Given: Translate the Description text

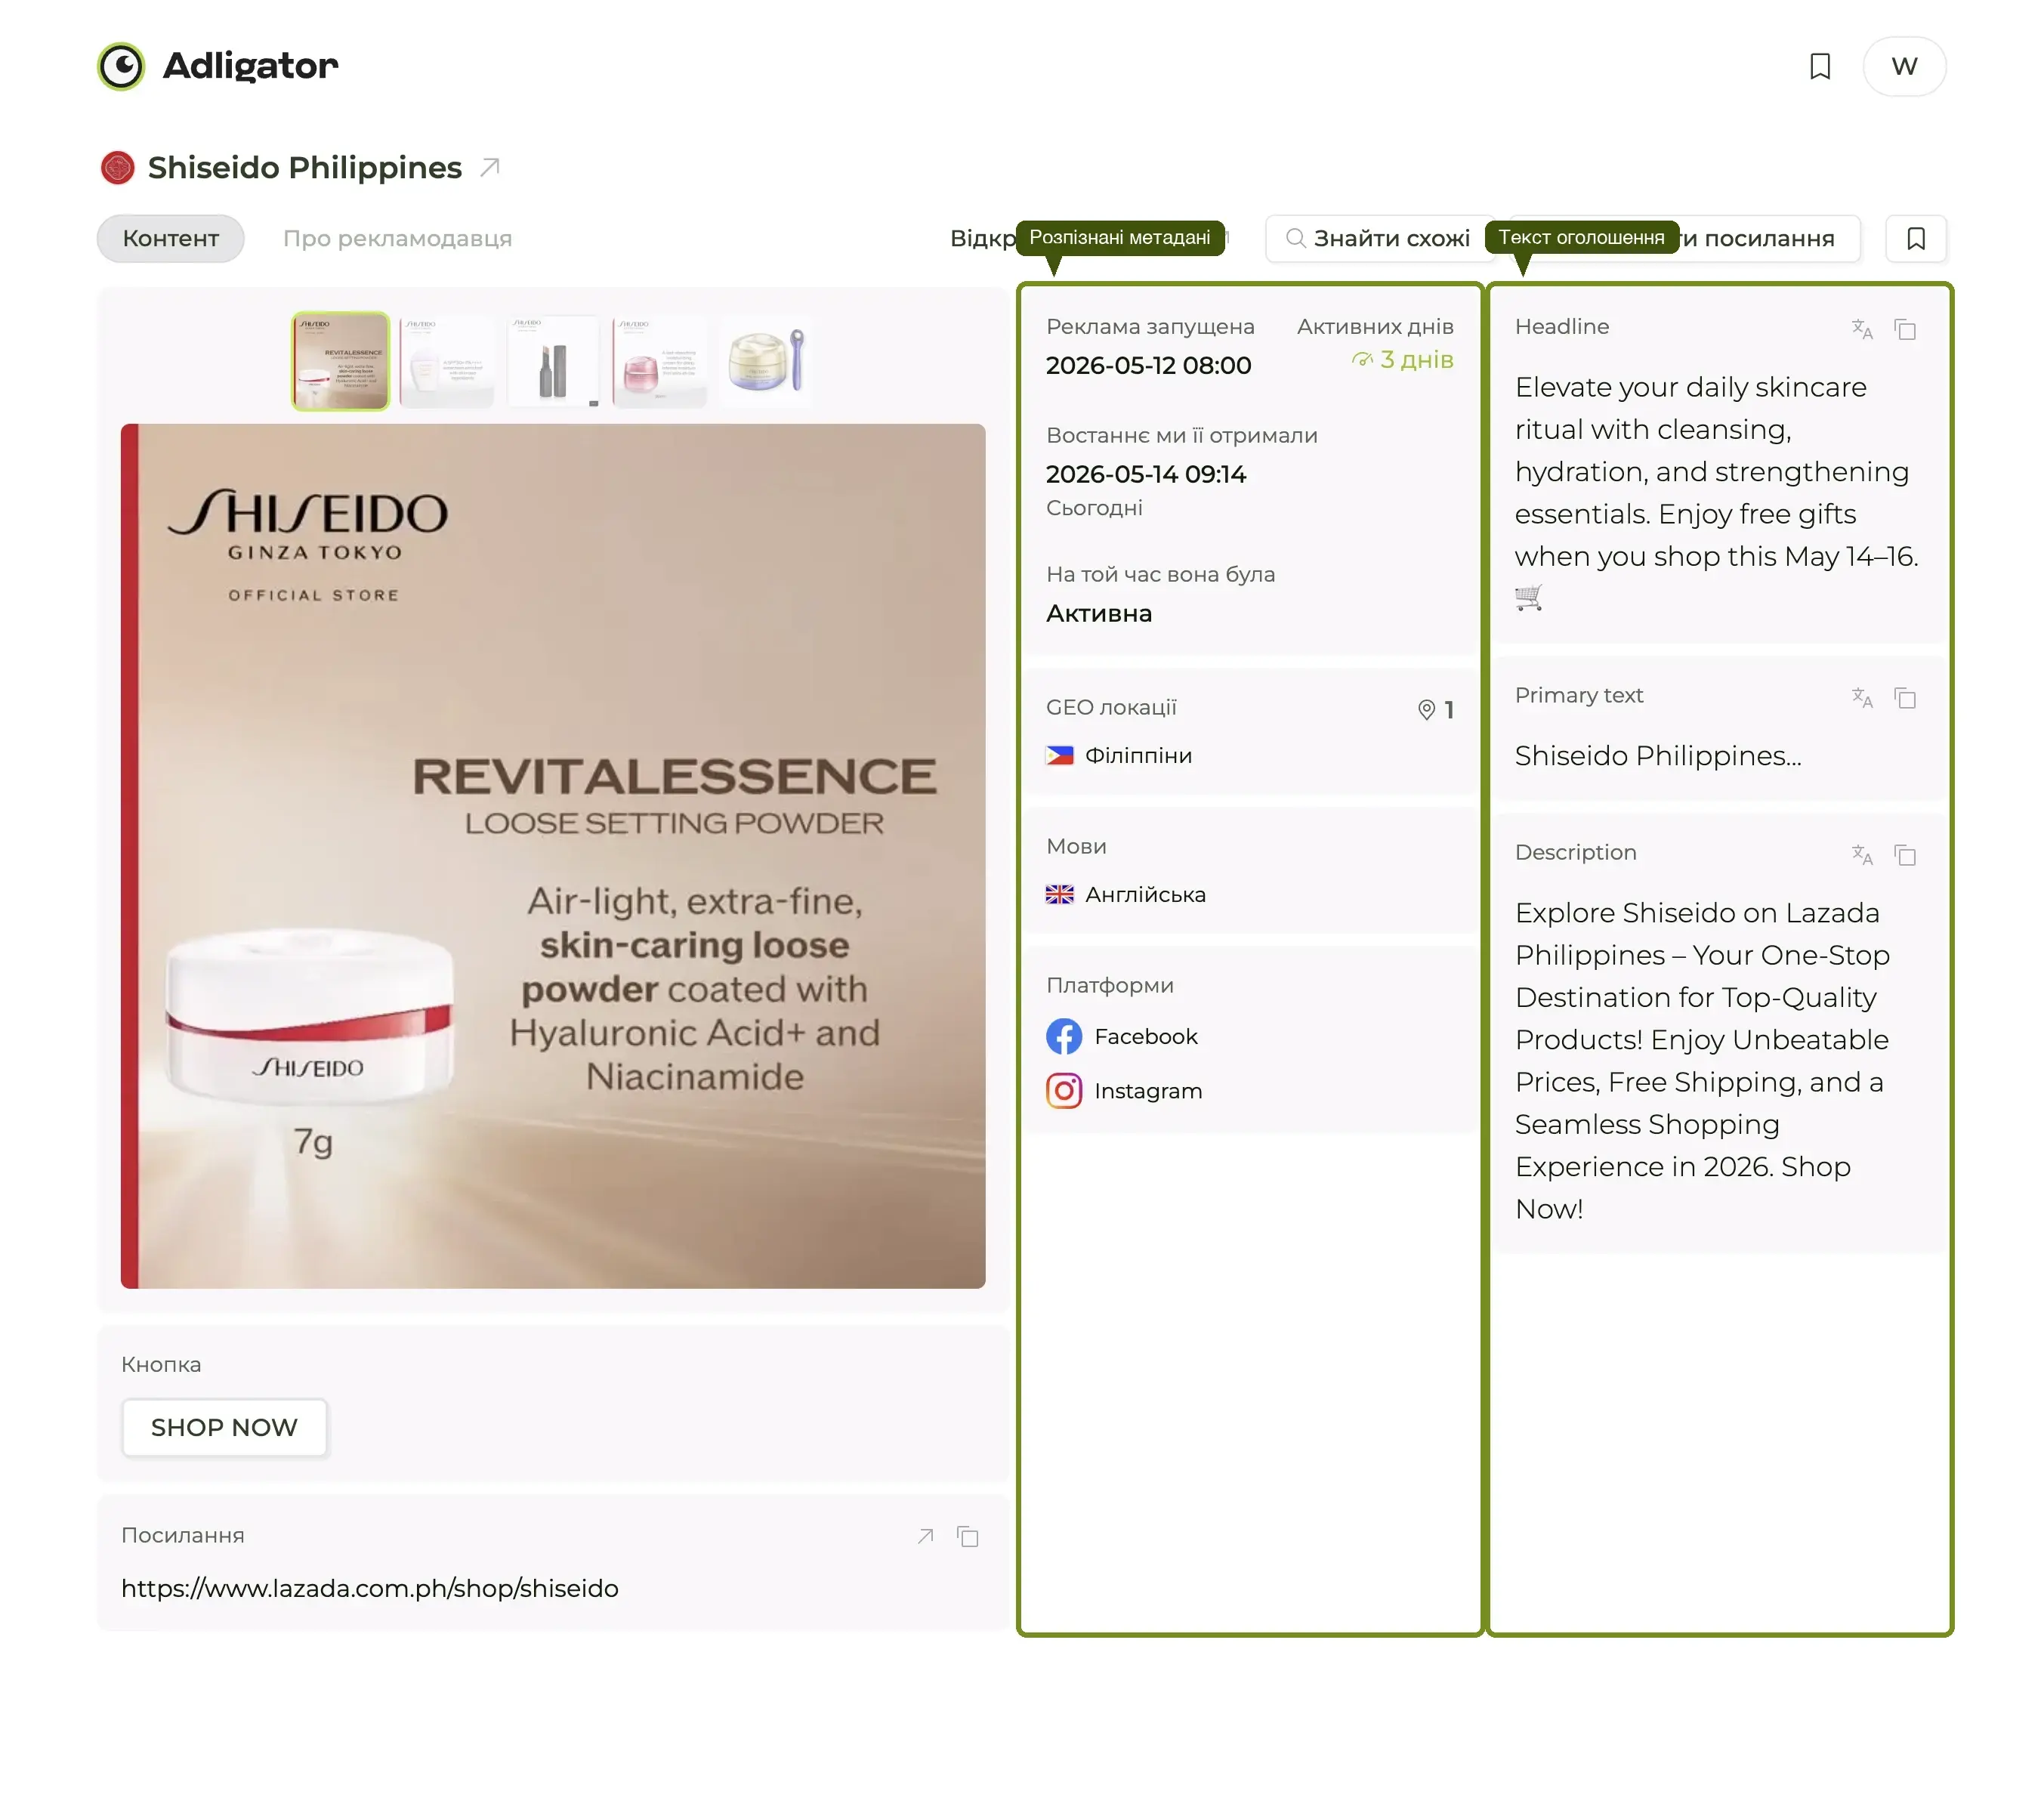Looking at the screenshot, I should 1861,855.
